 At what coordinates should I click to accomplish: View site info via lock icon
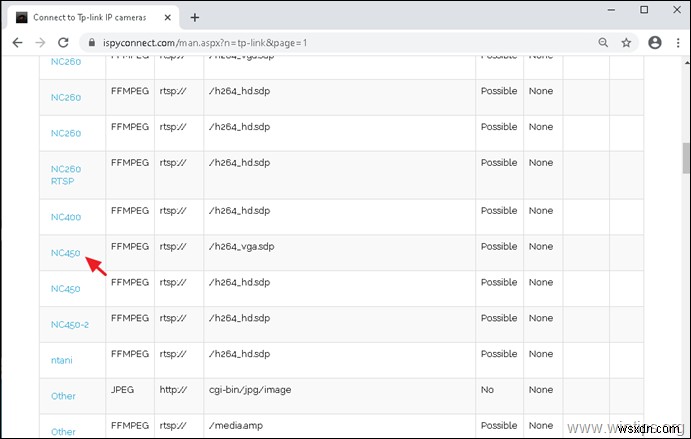coord(90,43)
